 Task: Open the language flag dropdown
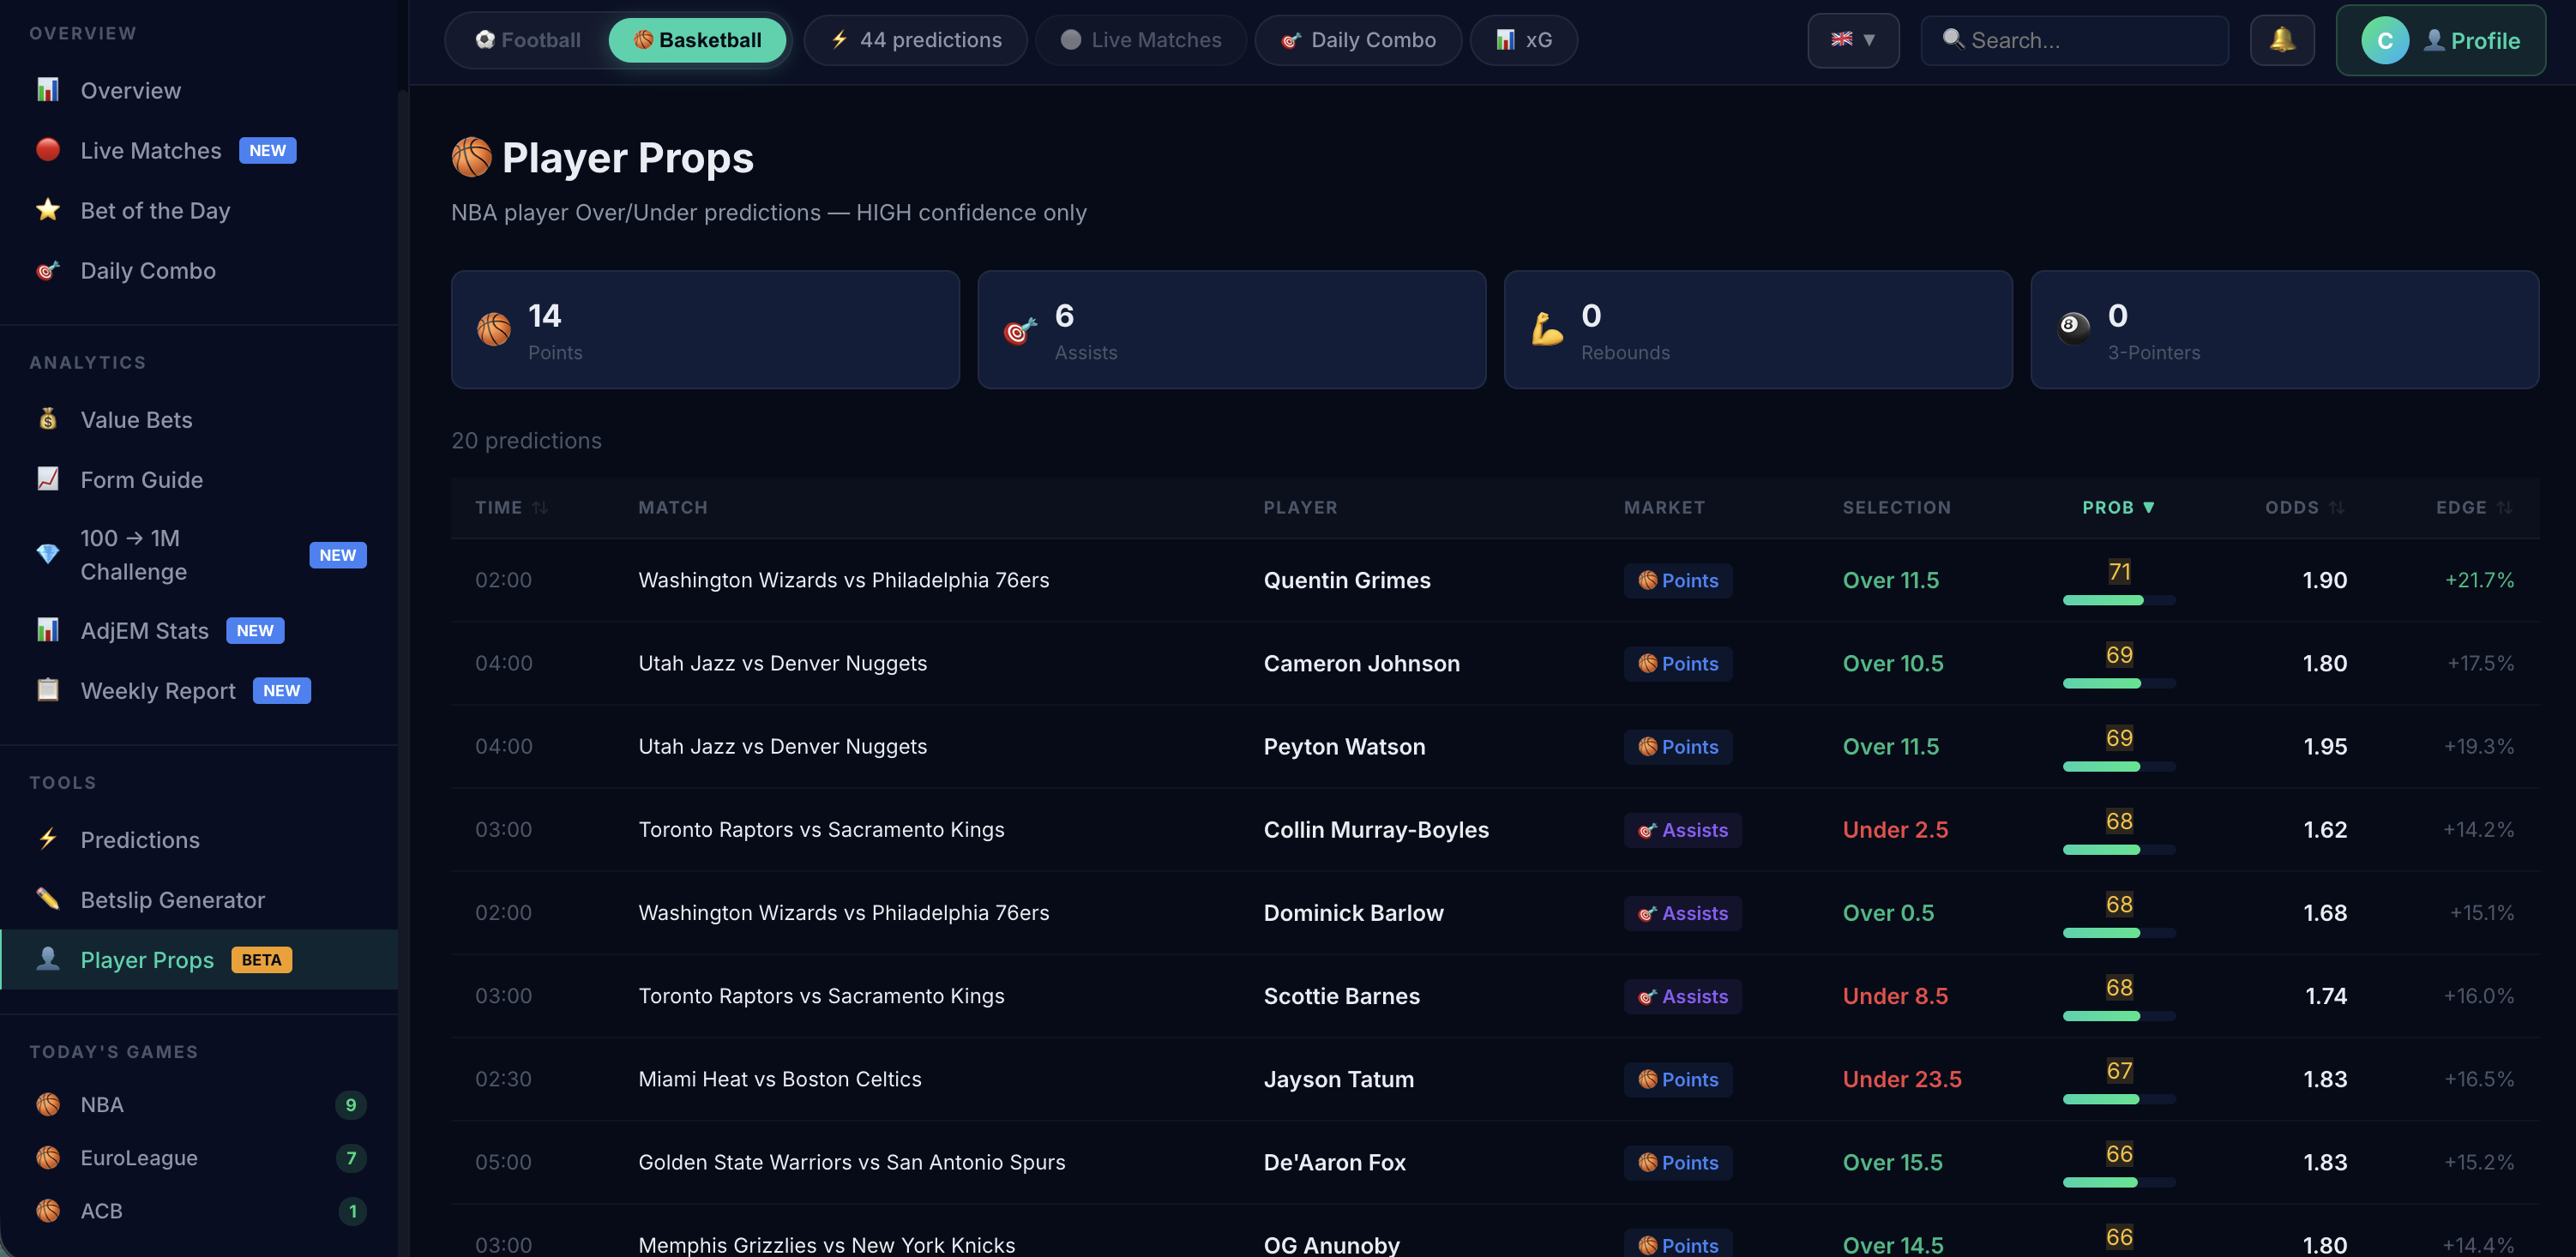[1852, 40]
